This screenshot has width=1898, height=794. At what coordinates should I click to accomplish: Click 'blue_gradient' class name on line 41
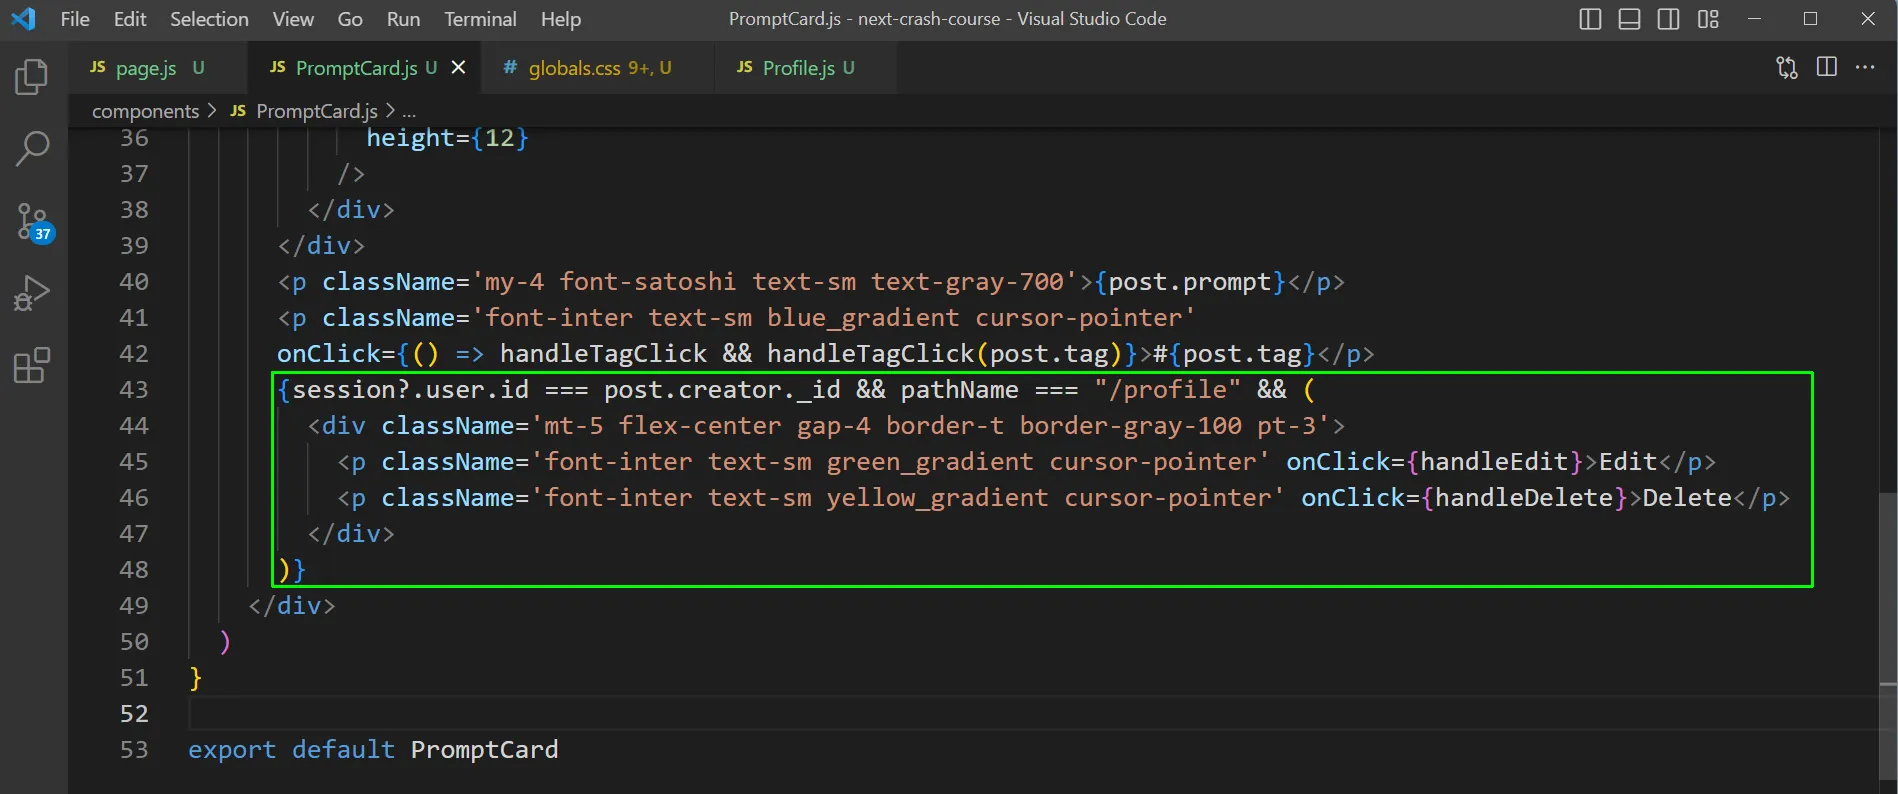[863, 318]
